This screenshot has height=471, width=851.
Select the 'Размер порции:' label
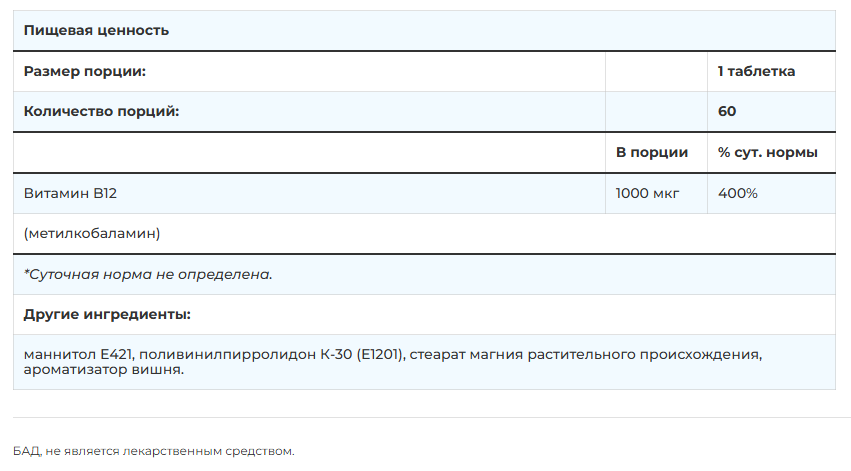click(85, 71)
